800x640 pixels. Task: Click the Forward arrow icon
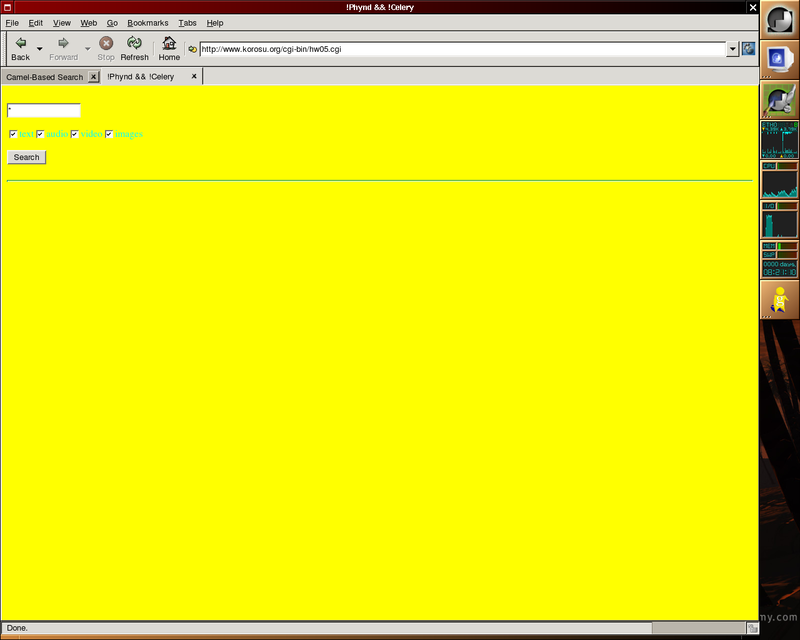coord(63,43)
